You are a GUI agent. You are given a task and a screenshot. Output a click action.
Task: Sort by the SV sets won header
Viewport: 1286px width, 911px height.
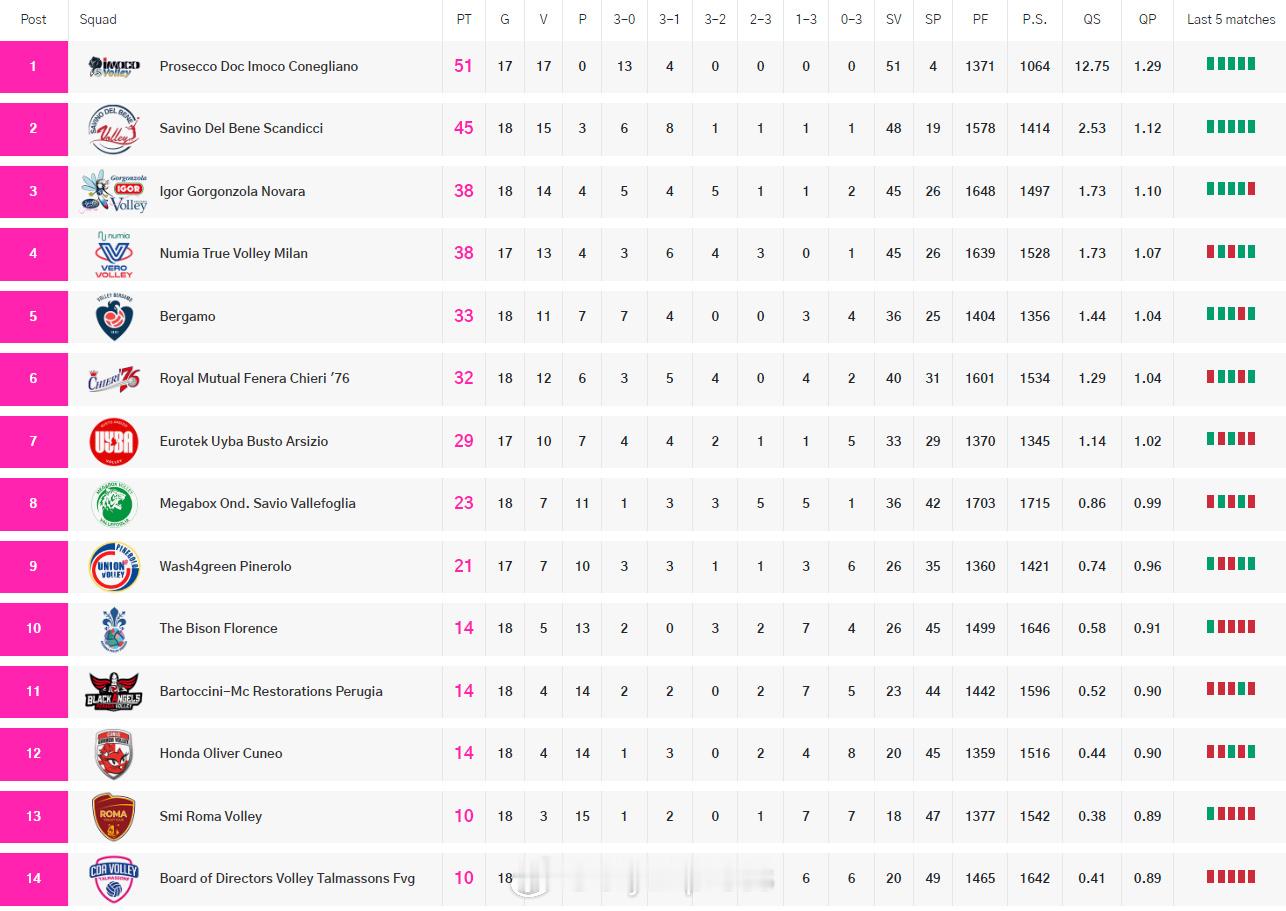pyautogui.click(x=893, y=19)
